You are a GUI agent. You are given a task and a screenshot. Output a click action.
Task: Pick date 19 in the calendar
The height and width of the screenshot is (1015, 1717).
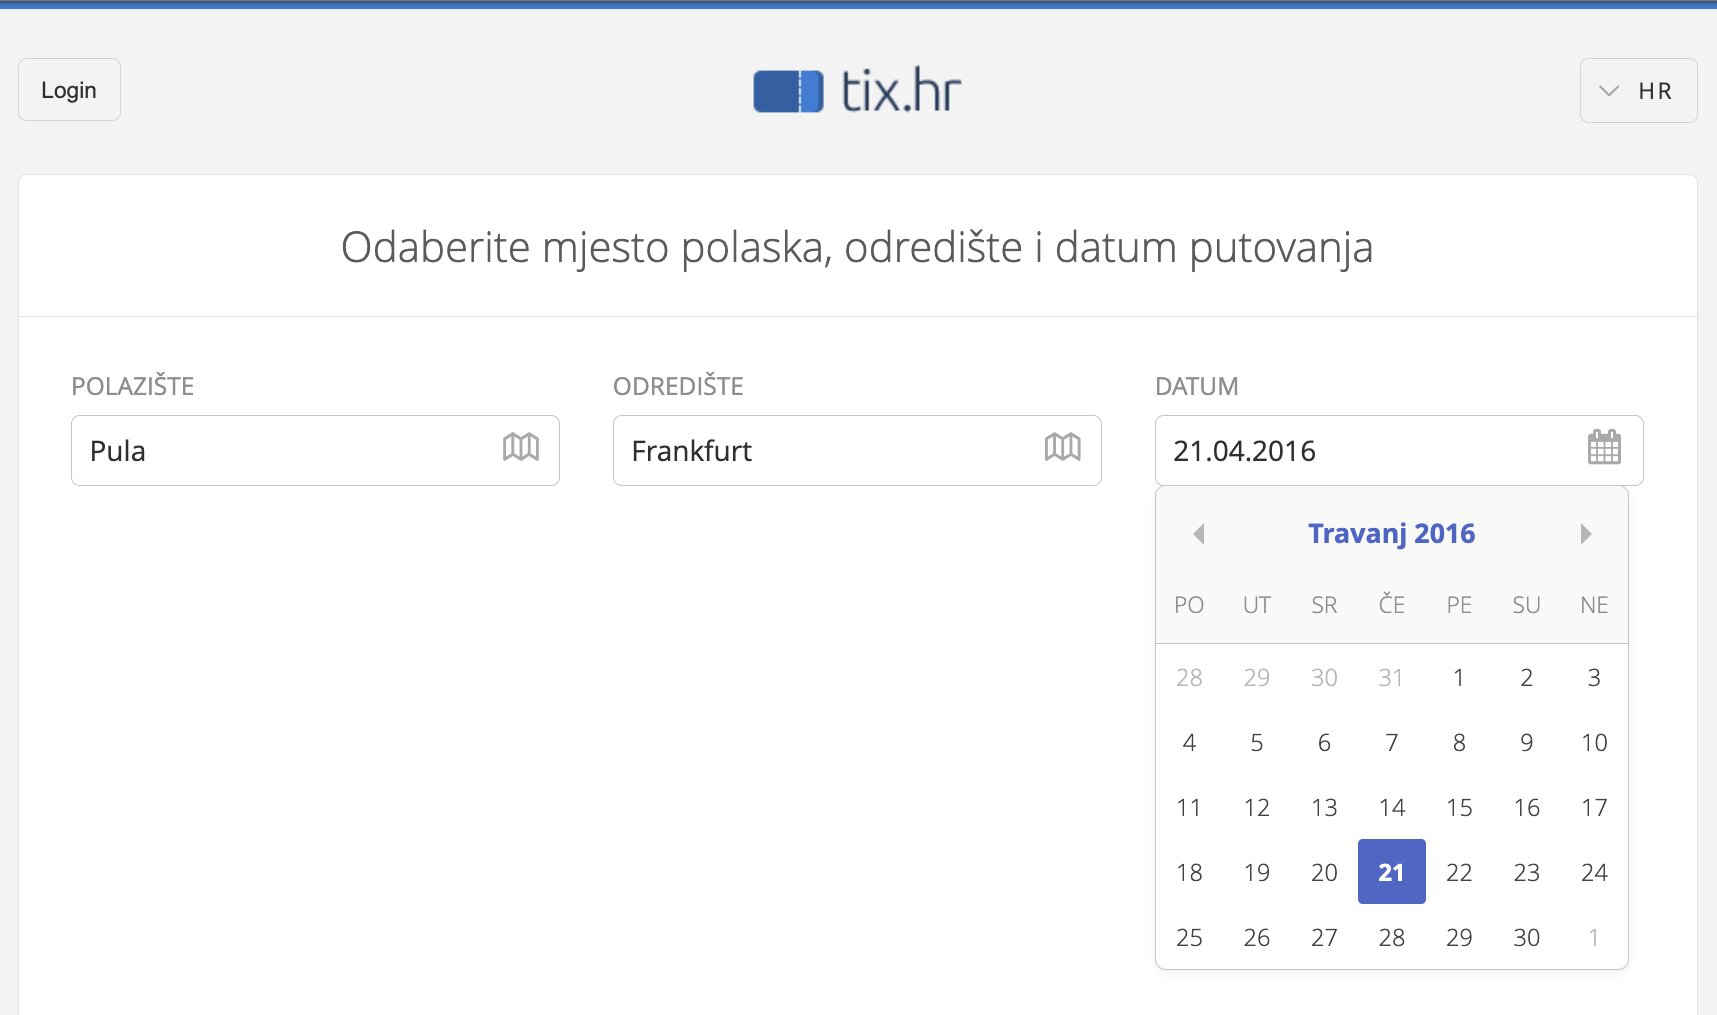point(1257,872)
